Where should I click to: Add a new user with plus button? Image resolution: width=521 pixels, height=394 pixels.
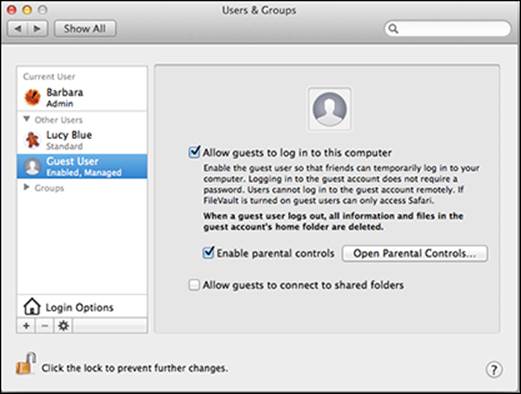26,326
